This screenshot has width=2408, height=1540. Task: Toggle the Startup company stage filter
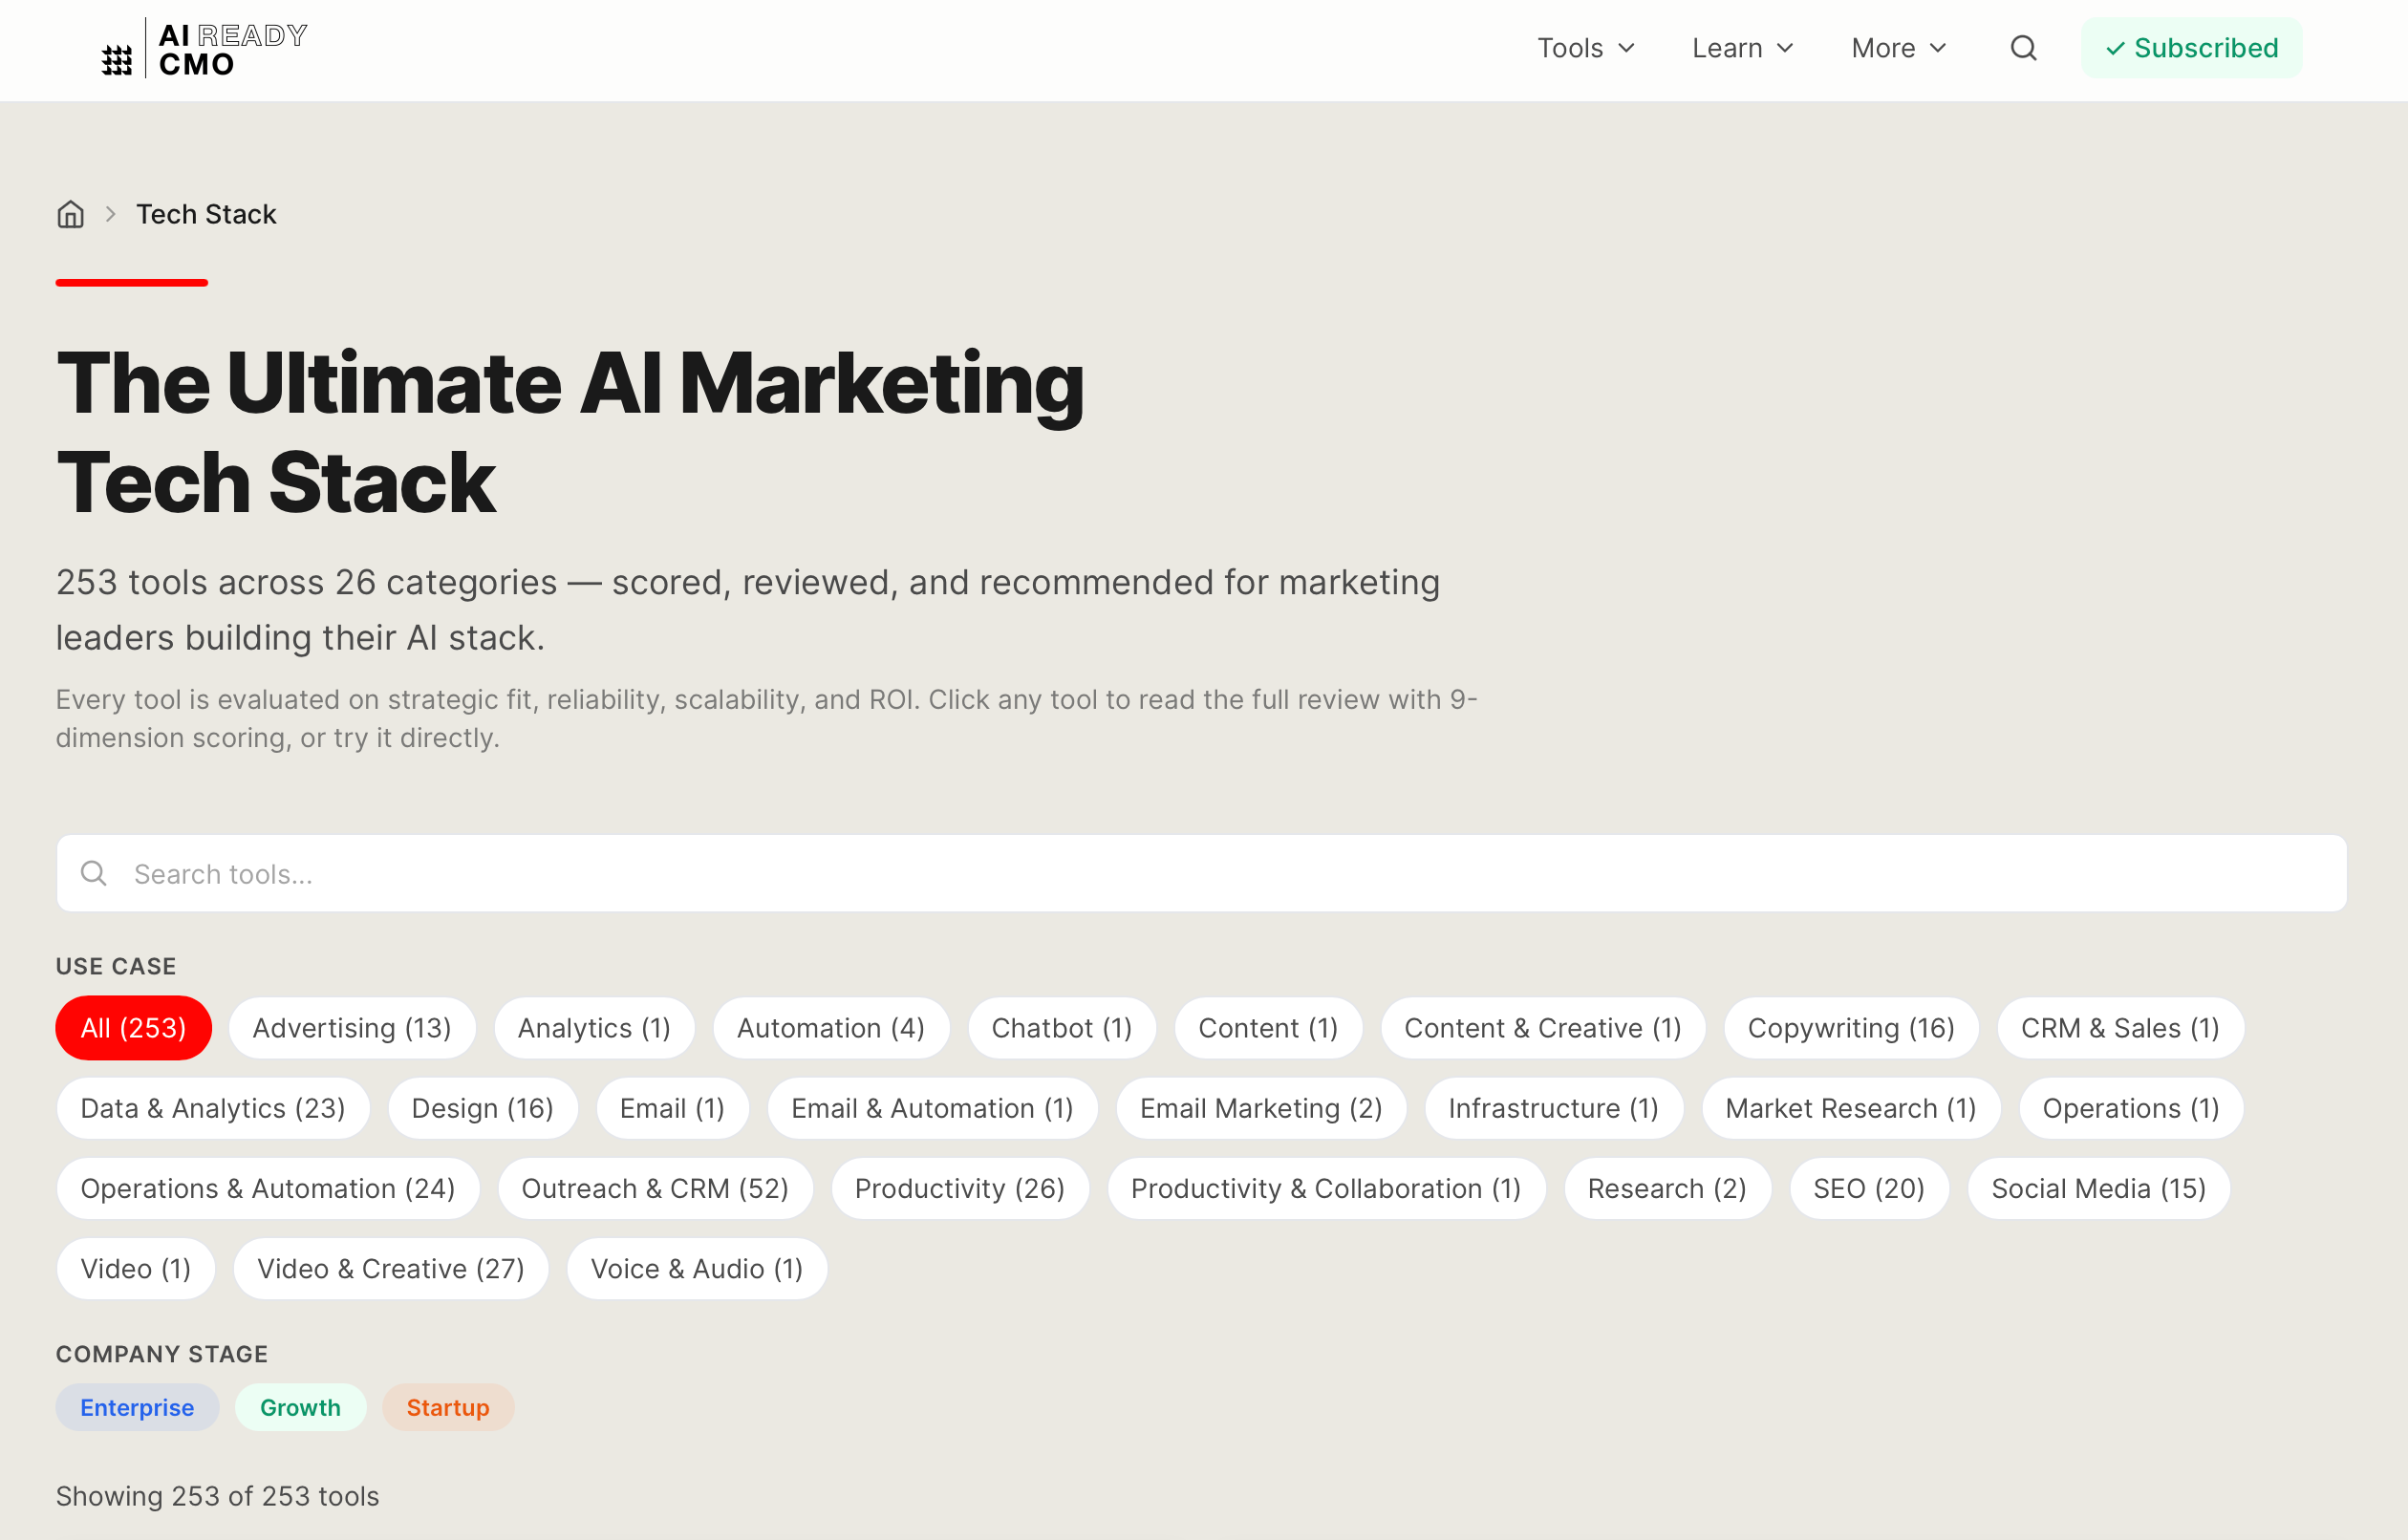coord(447,1407)
